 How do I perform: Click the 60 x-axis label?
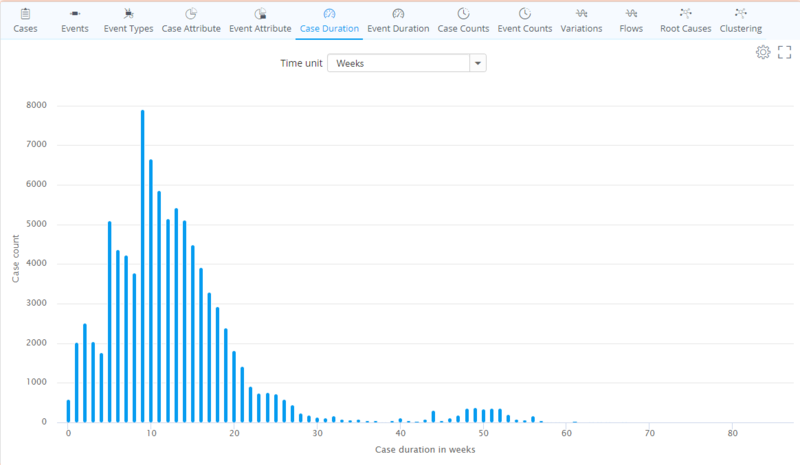(x=566, y=433)
